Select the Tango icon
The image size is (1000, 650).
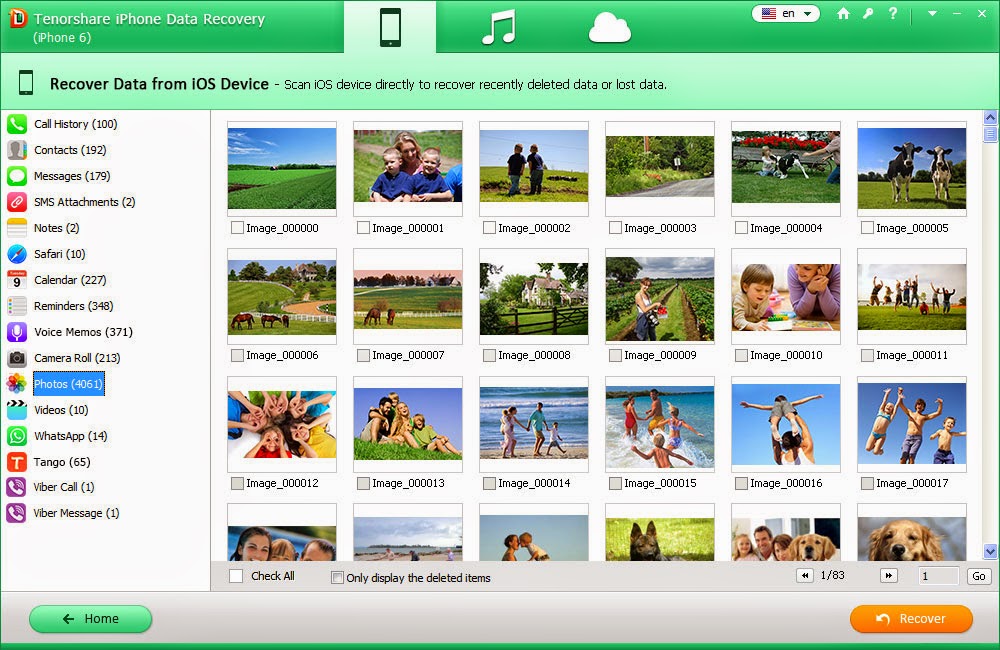(x=17, y=462)
